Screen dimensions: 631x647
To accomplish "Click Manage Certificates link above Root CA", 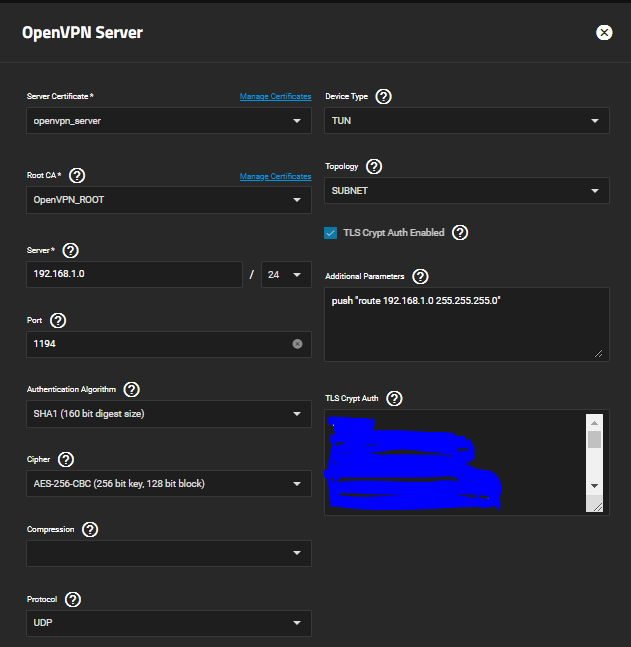I will click(275, 177).
